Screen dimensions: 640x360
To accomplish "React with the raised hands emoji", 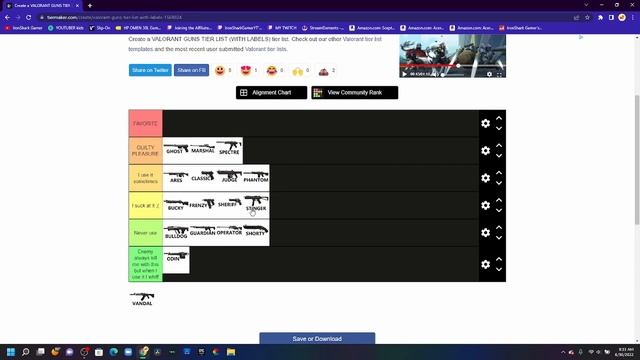I will point(298,71).
